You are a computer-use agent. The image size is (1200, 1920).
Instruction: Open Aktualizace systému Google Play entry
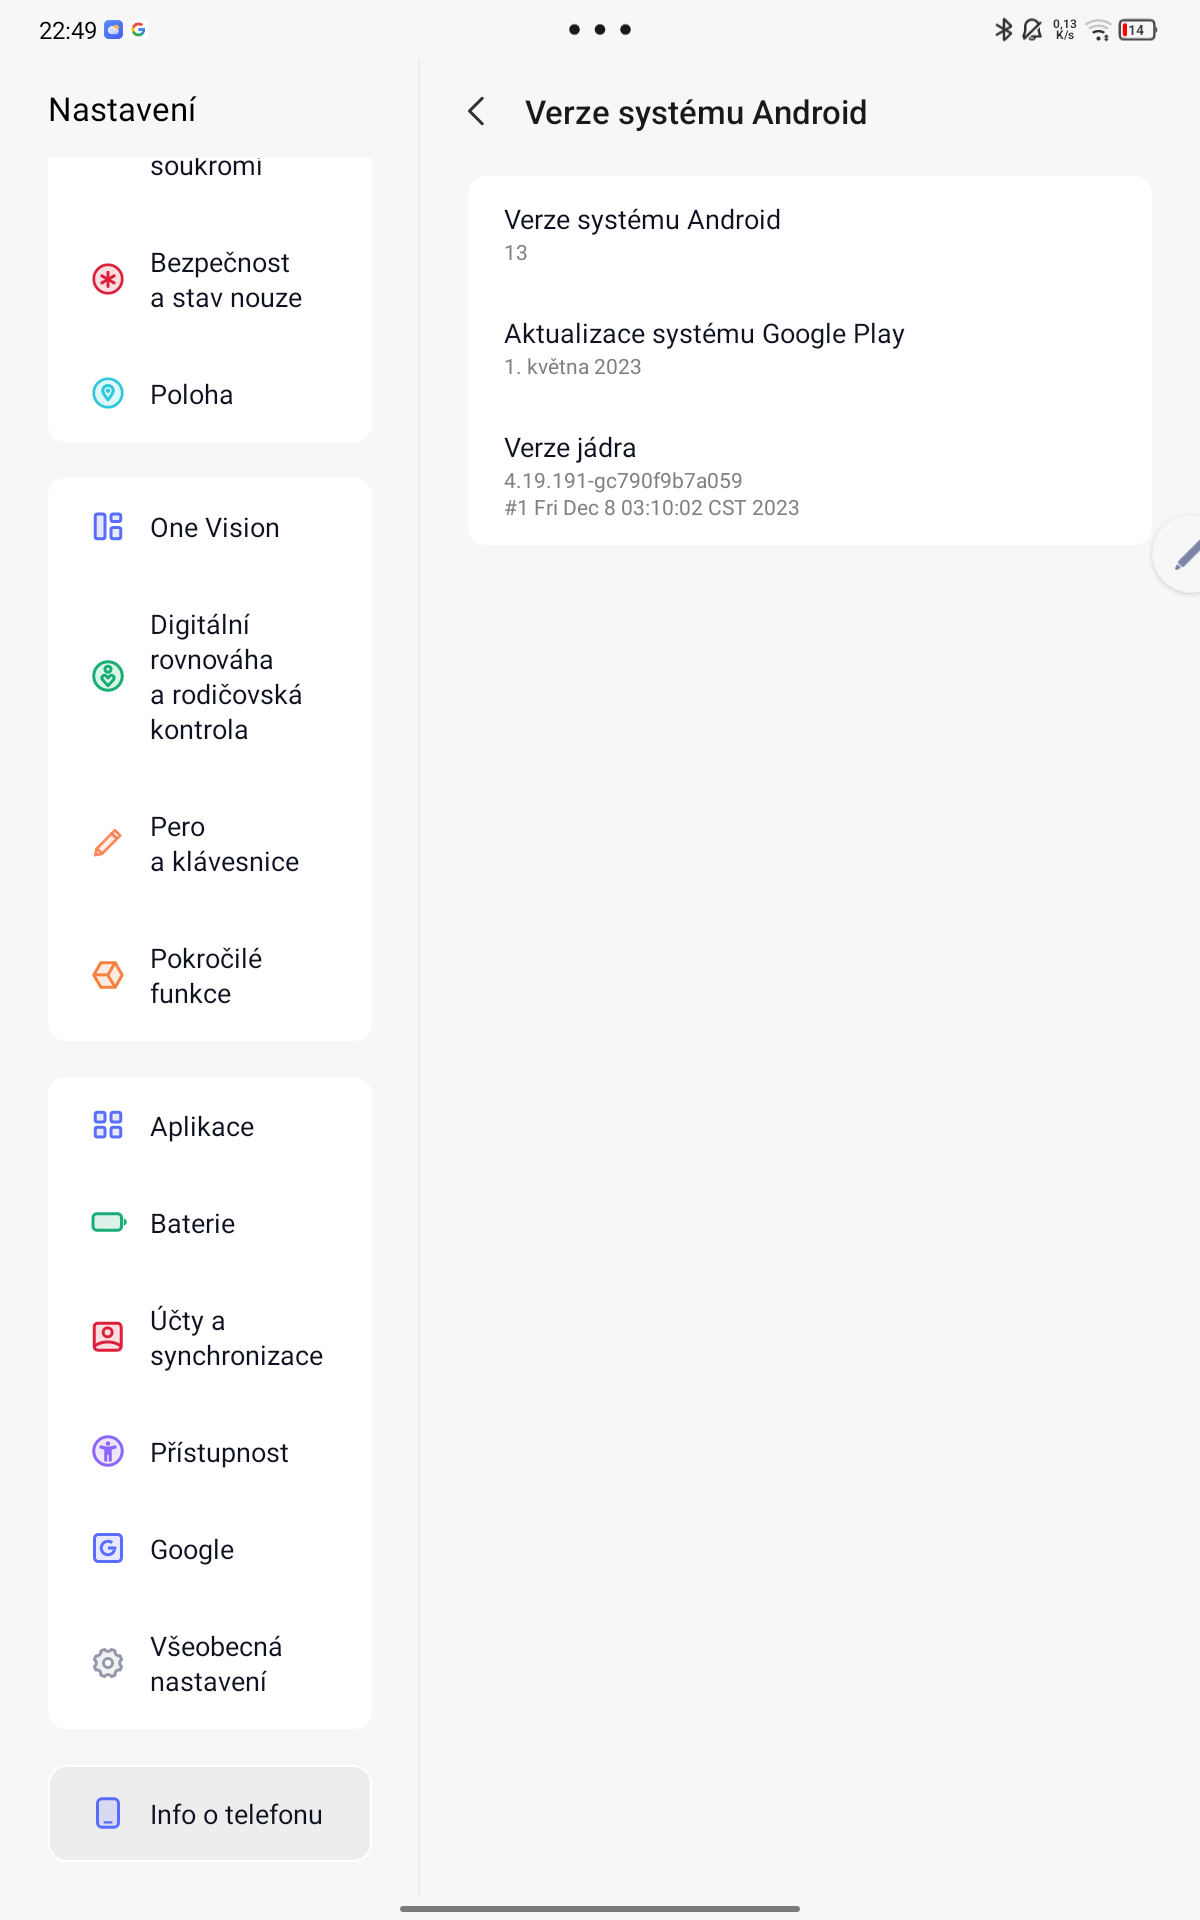point(810,349)
